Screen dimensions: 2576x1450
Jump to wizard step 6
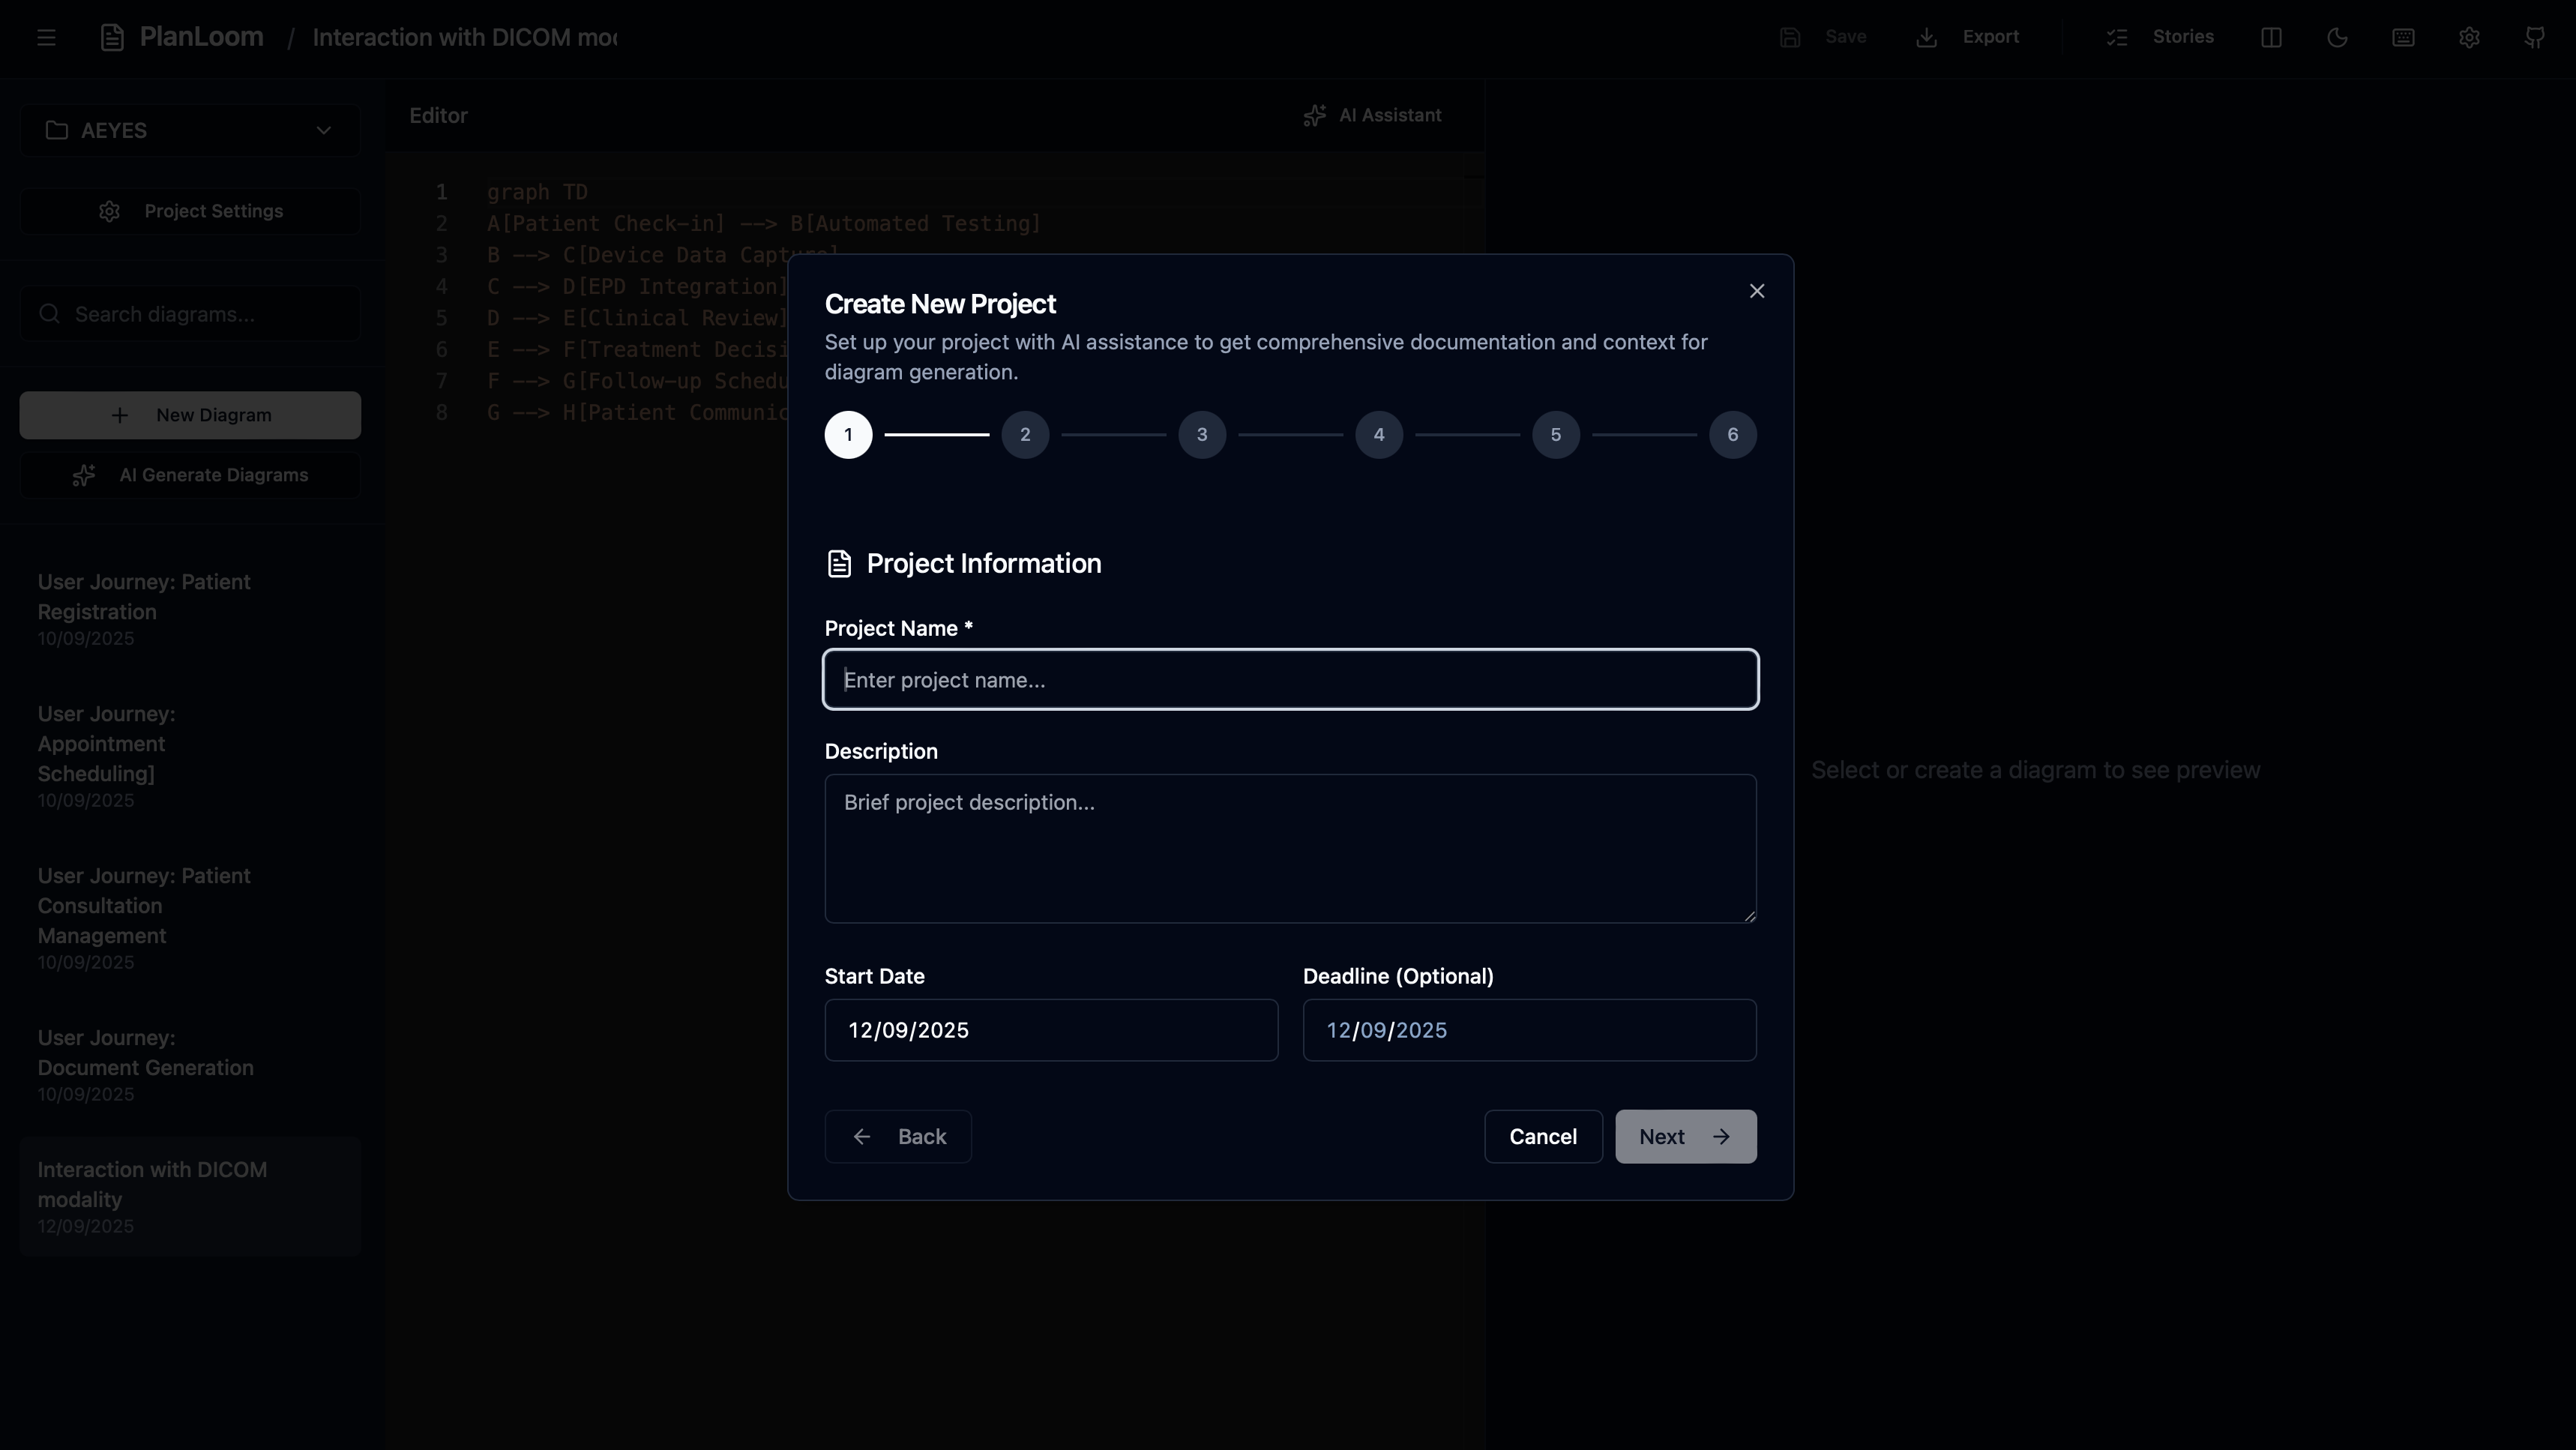1732,435
